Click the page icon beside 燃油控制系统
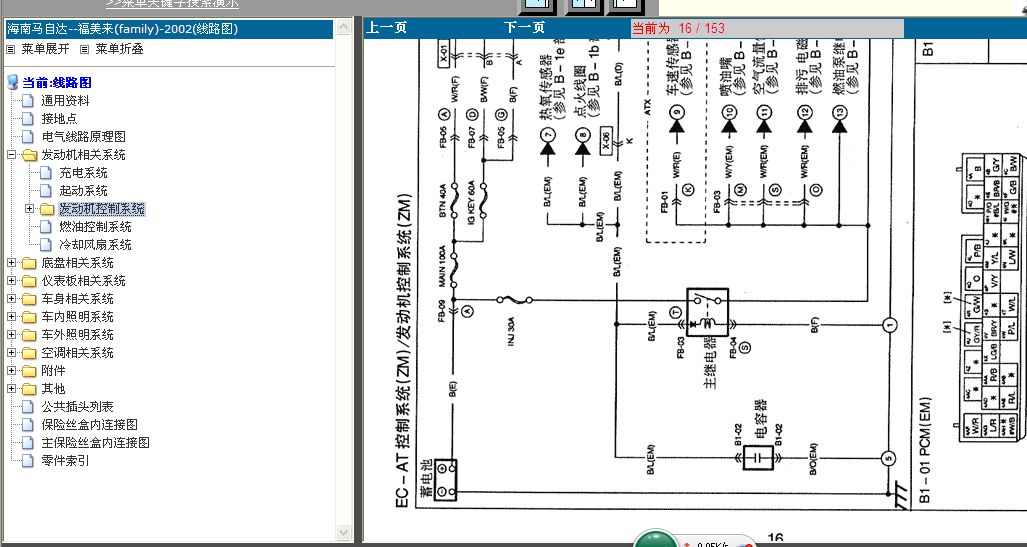The image size is (1027, 547). click(46, 227)
